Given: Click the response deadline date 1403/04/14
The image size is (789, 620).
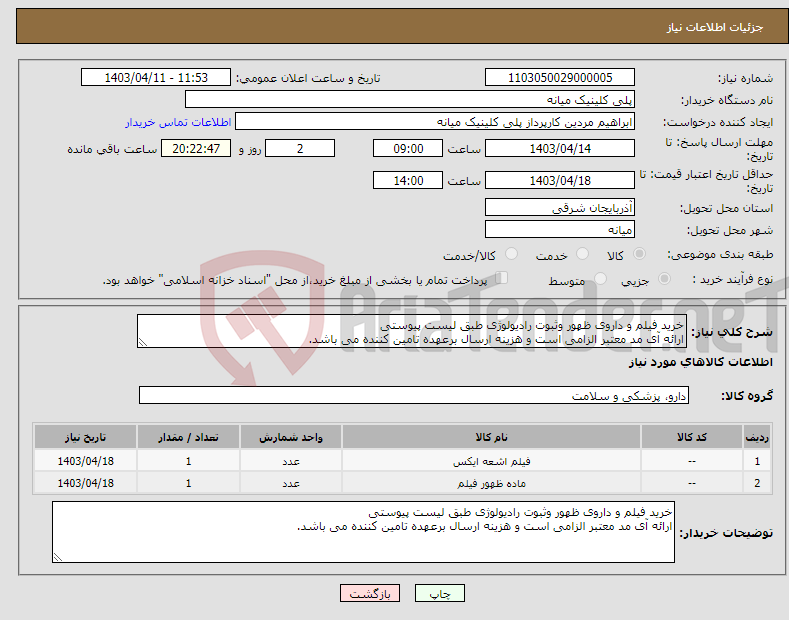Looking at the screenshot, I should [560, 148].
